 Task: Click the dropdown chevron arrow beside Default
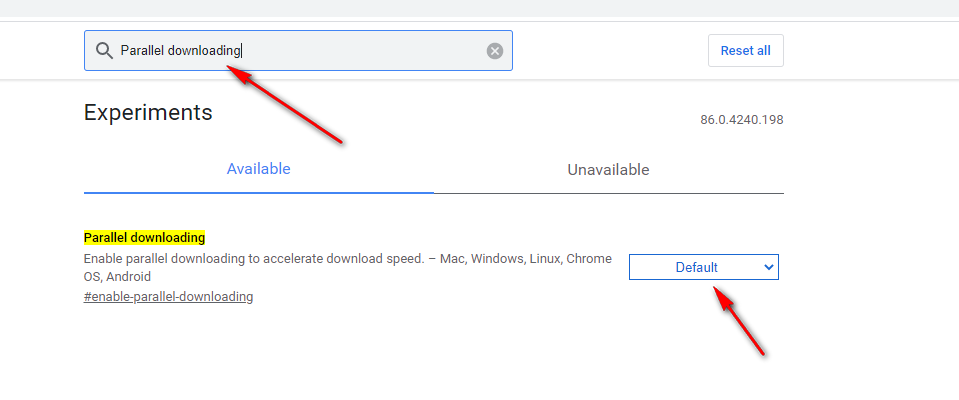(x=769, y=267)
